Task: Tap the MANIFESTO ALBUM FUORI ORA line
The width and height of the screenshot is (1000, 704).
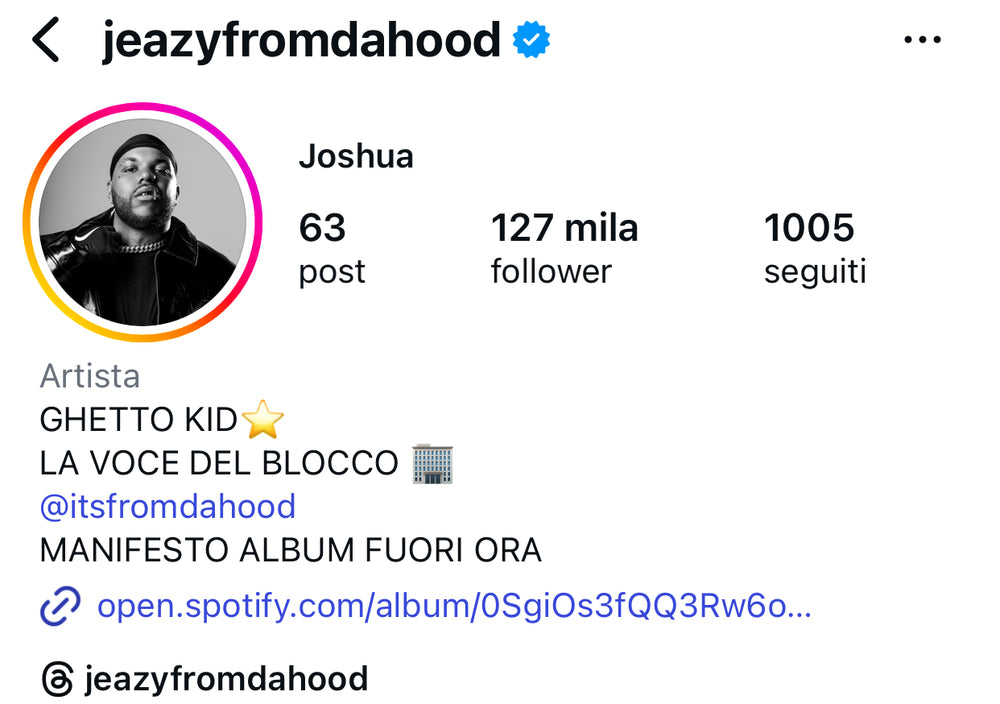Action: click(x=290, y=550)
